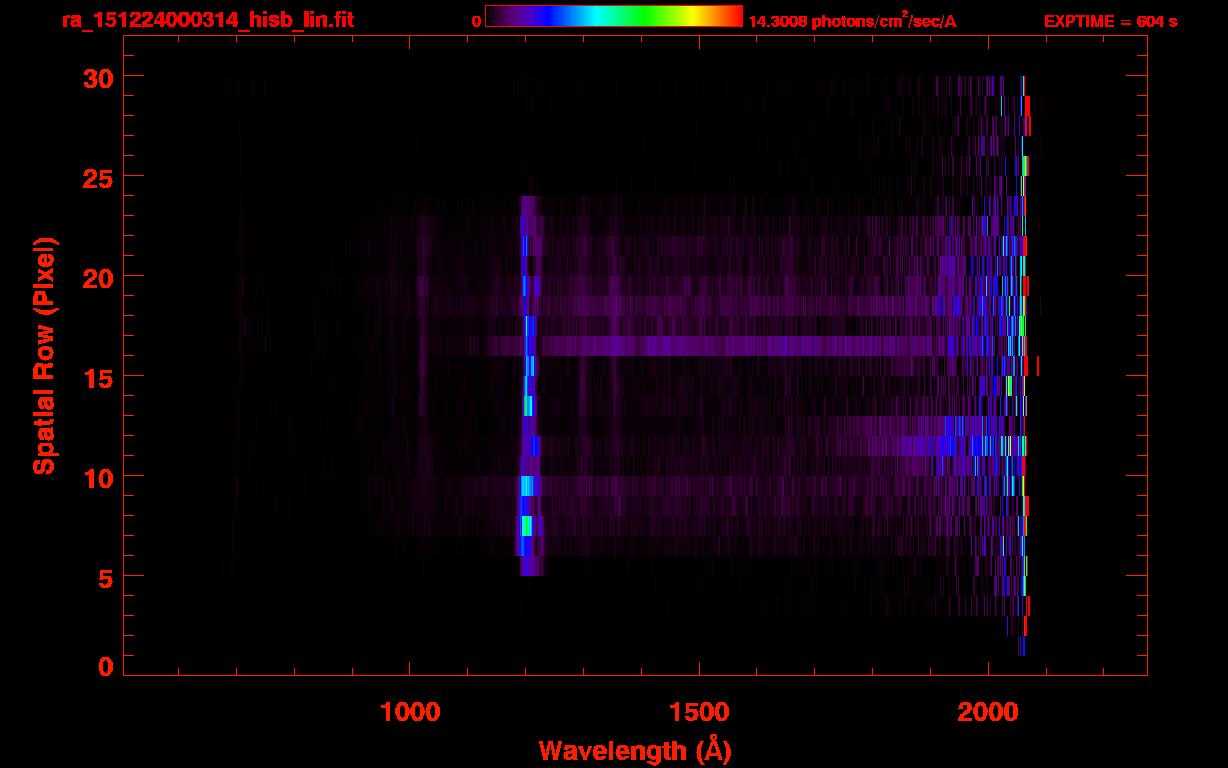Click y-axis tick label 0

[105, 666]
